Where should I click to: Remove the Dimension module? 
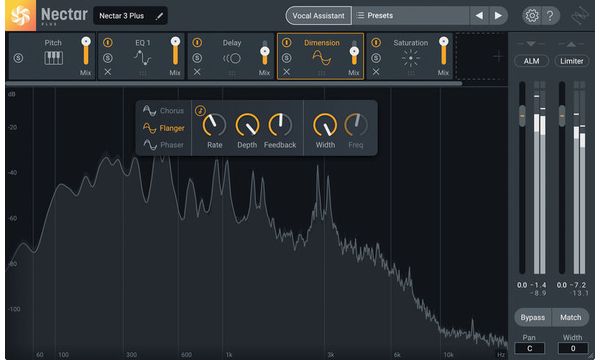tap(287, 72)
